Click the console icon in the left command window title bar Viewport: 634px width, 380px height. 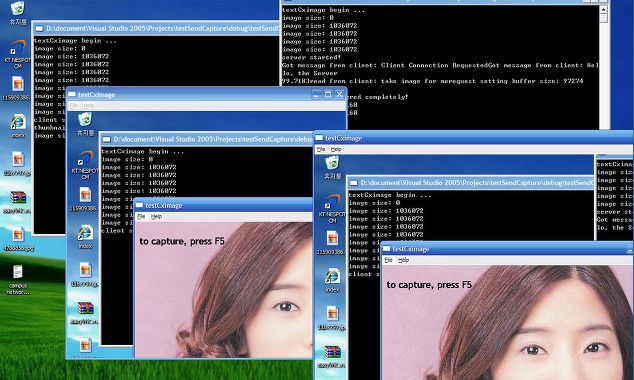[39, 28]
